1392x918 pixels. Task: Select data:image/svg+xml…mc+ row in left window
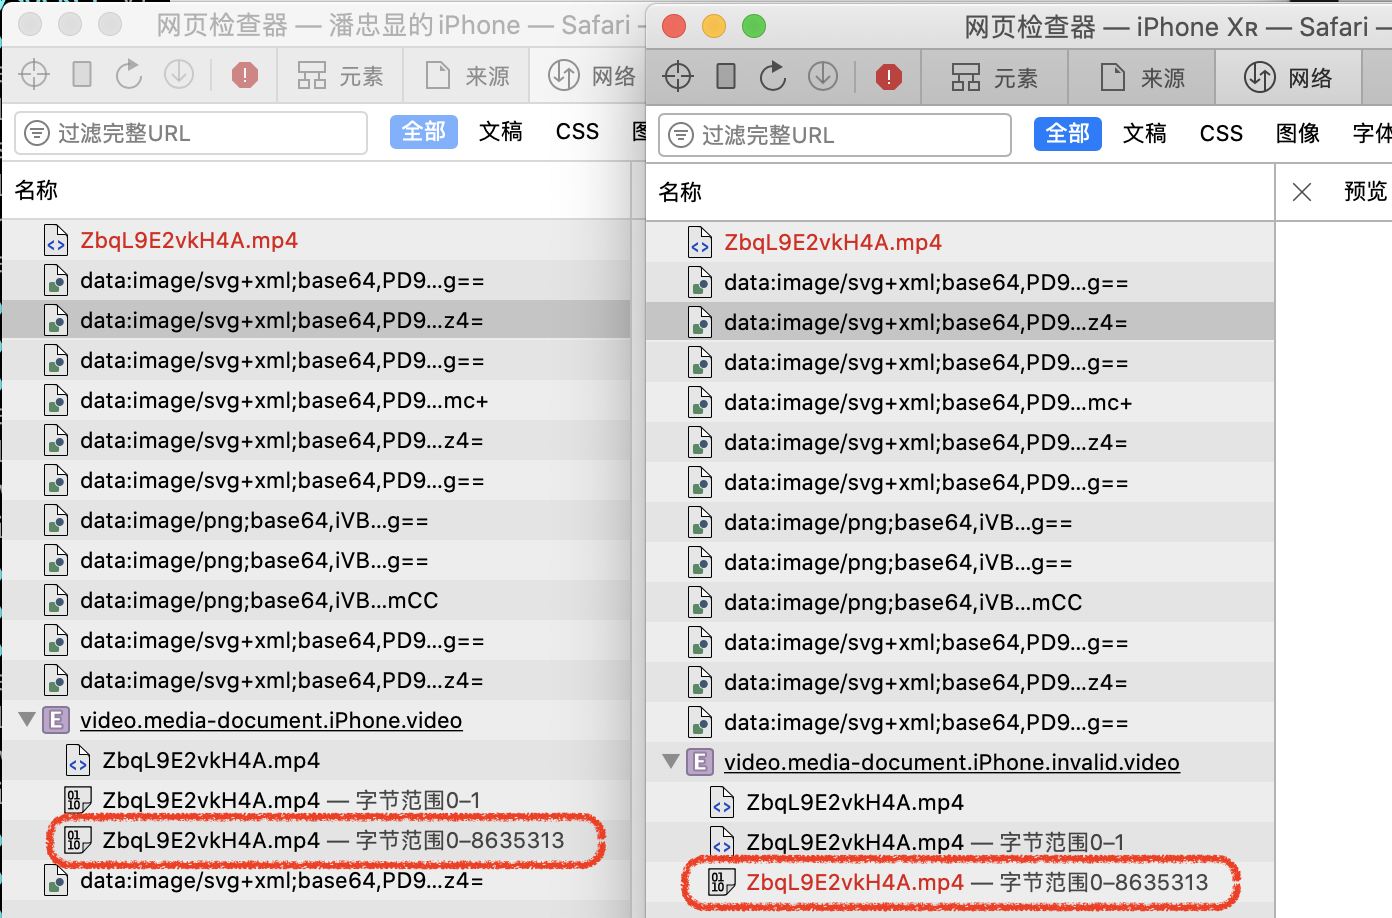(x=316, y=400)
